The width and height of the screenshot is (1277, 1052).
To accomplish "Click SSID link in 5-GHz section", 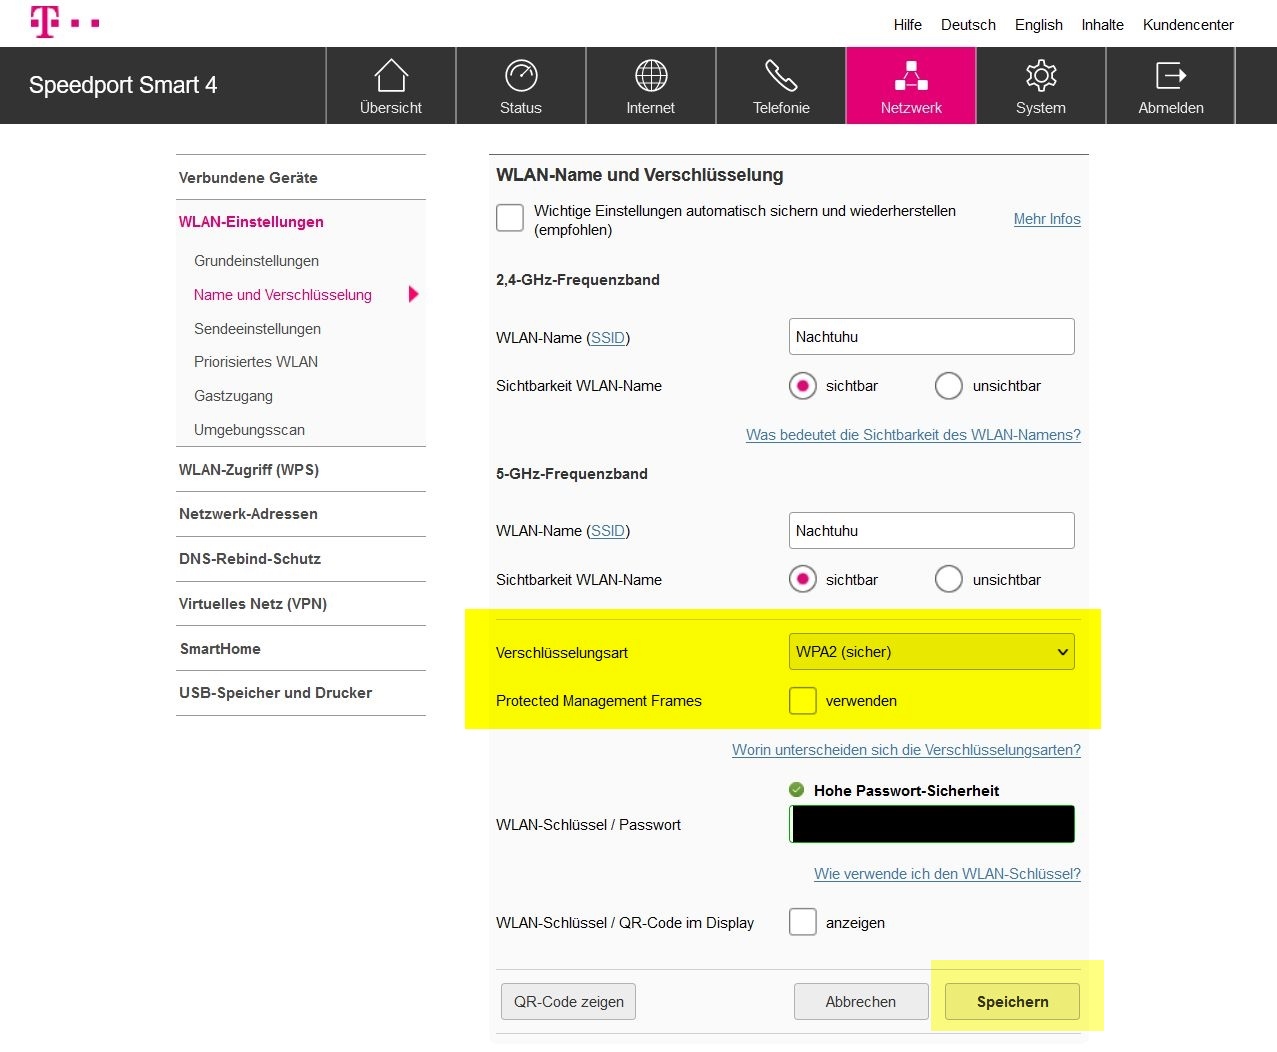I will tap(608, 531).
